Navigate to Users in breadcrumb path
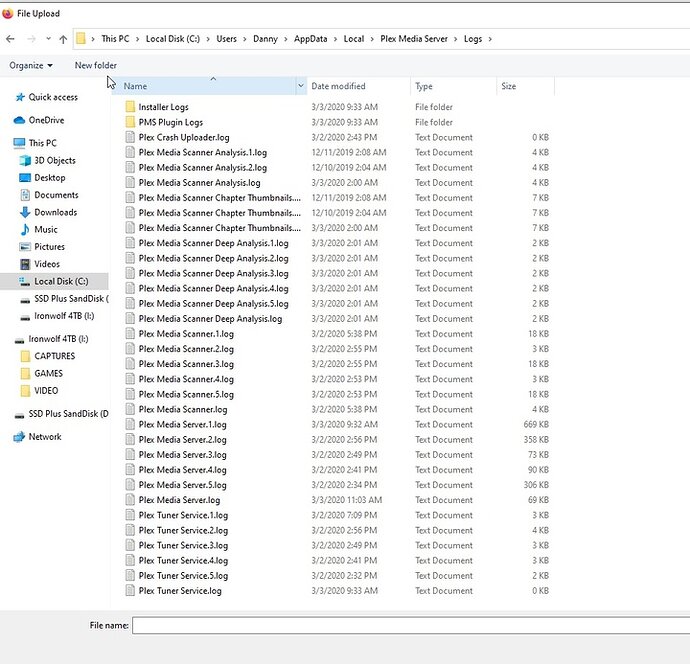This screenshot has width=690, height=664. click(x=226, y=39)
